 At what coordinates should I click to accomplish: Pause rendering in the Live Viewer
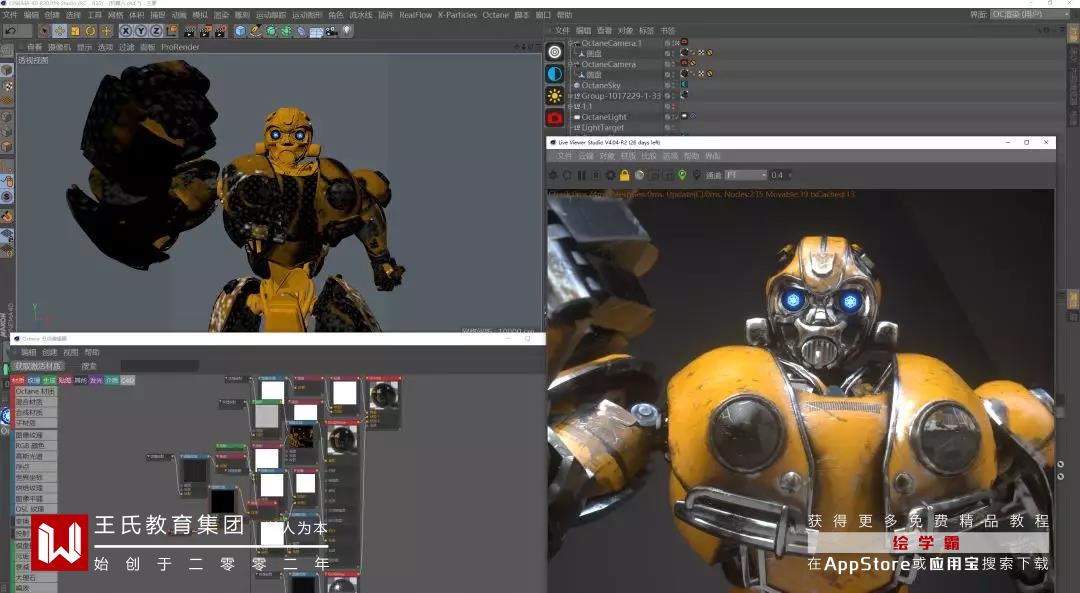click(581, 175)
